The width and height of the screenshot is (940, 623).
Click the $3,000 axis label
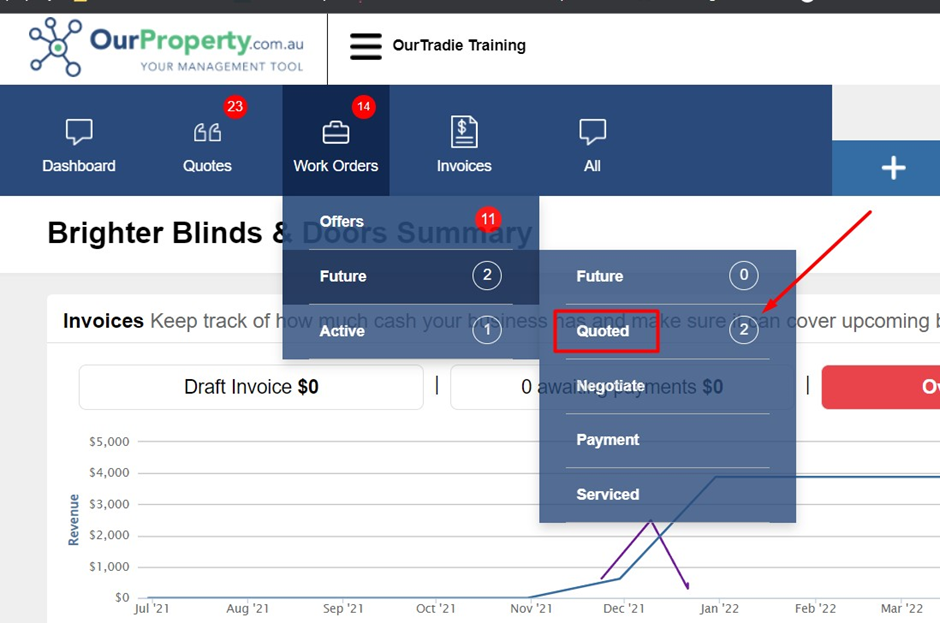(109, 504)
